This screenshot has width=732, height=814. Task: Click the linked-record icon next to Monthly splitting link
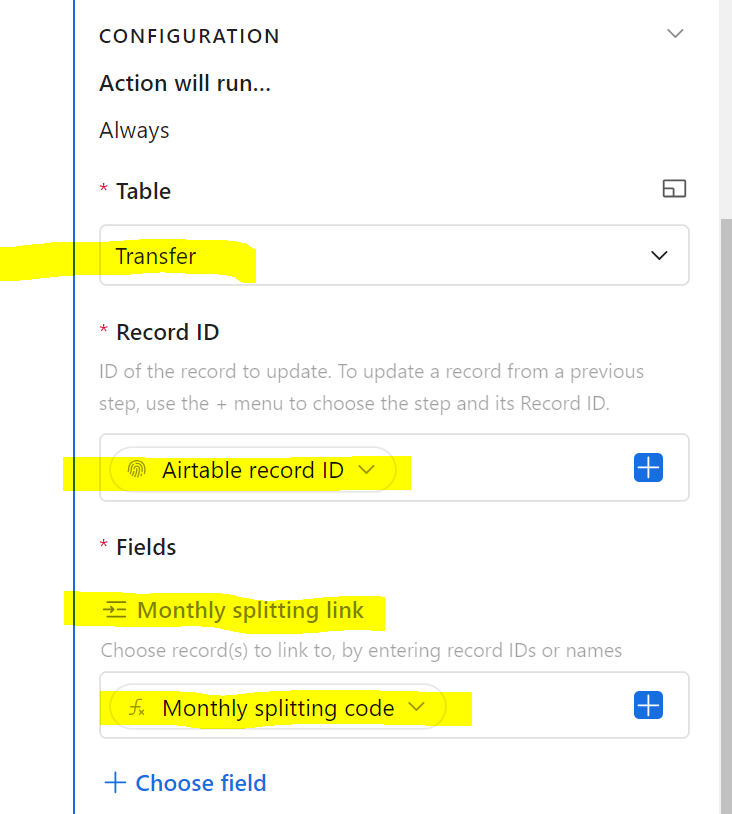point(115,609)
